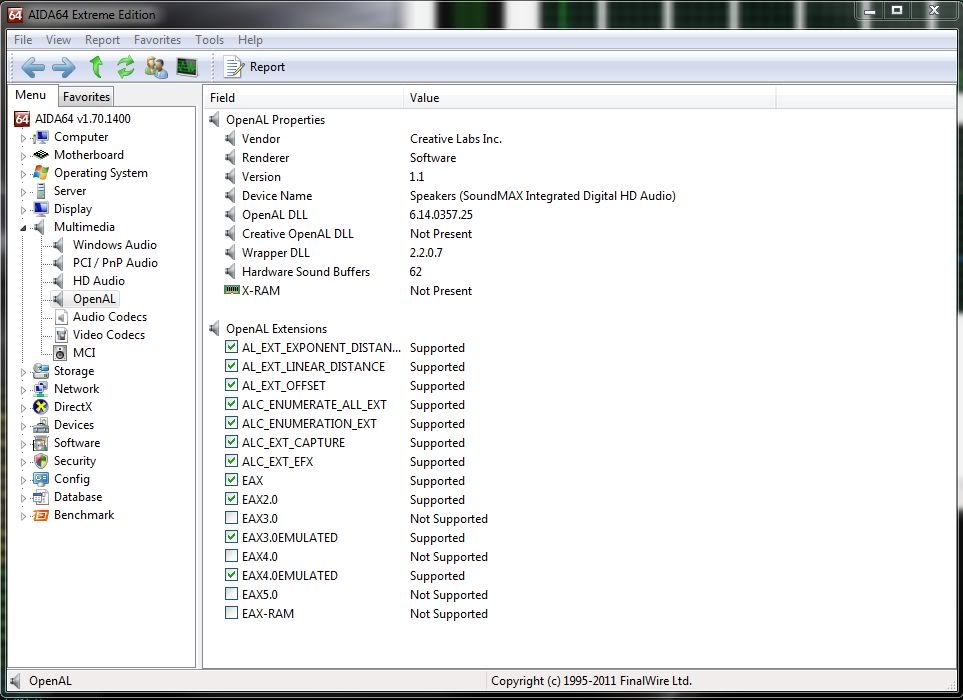Image resolution: width=963 pixels, height=700 pixels.
Task: Click the Security shield icon
Action: pos(41,461)
